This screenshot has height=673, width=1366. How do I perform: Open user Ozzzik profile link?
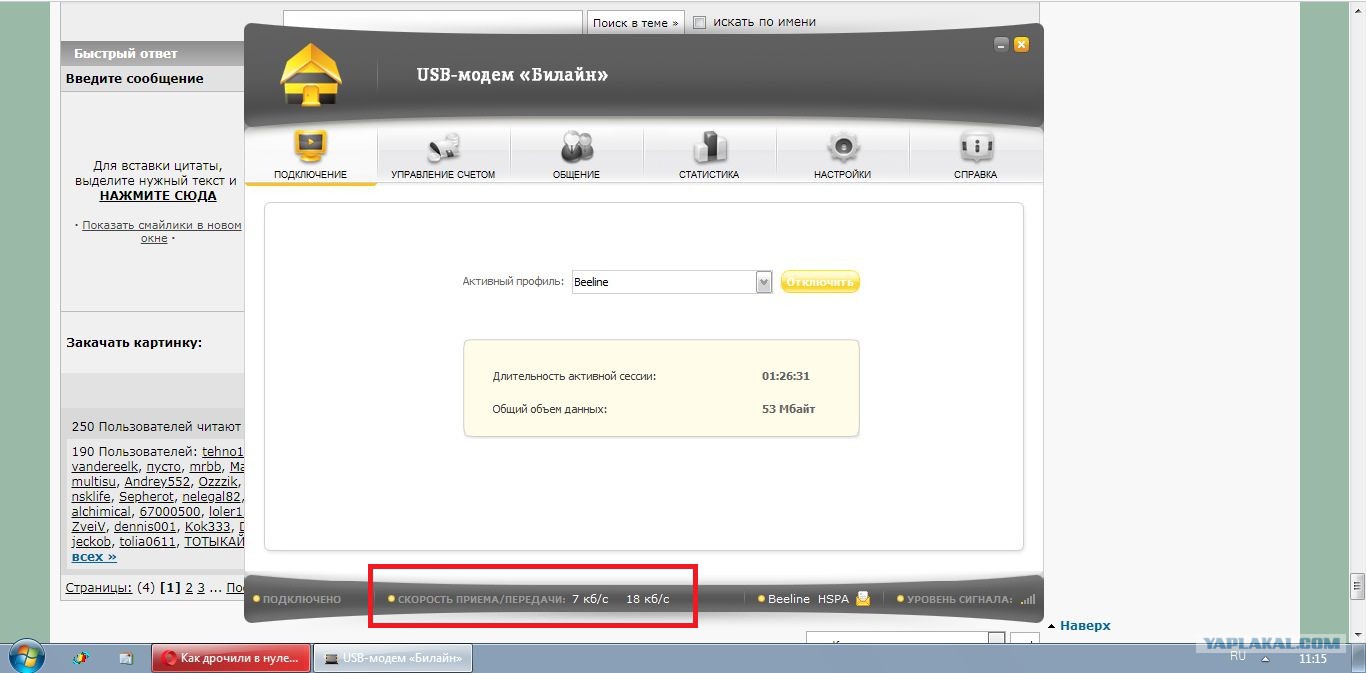pyautogui.click(x=217, y=482)
